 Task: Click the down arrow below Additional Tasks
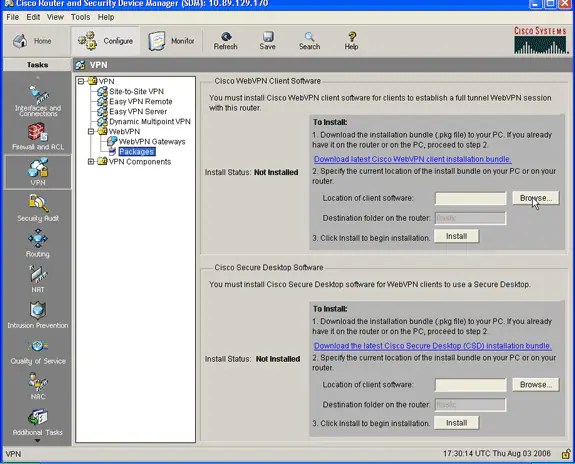coord(37,441)
